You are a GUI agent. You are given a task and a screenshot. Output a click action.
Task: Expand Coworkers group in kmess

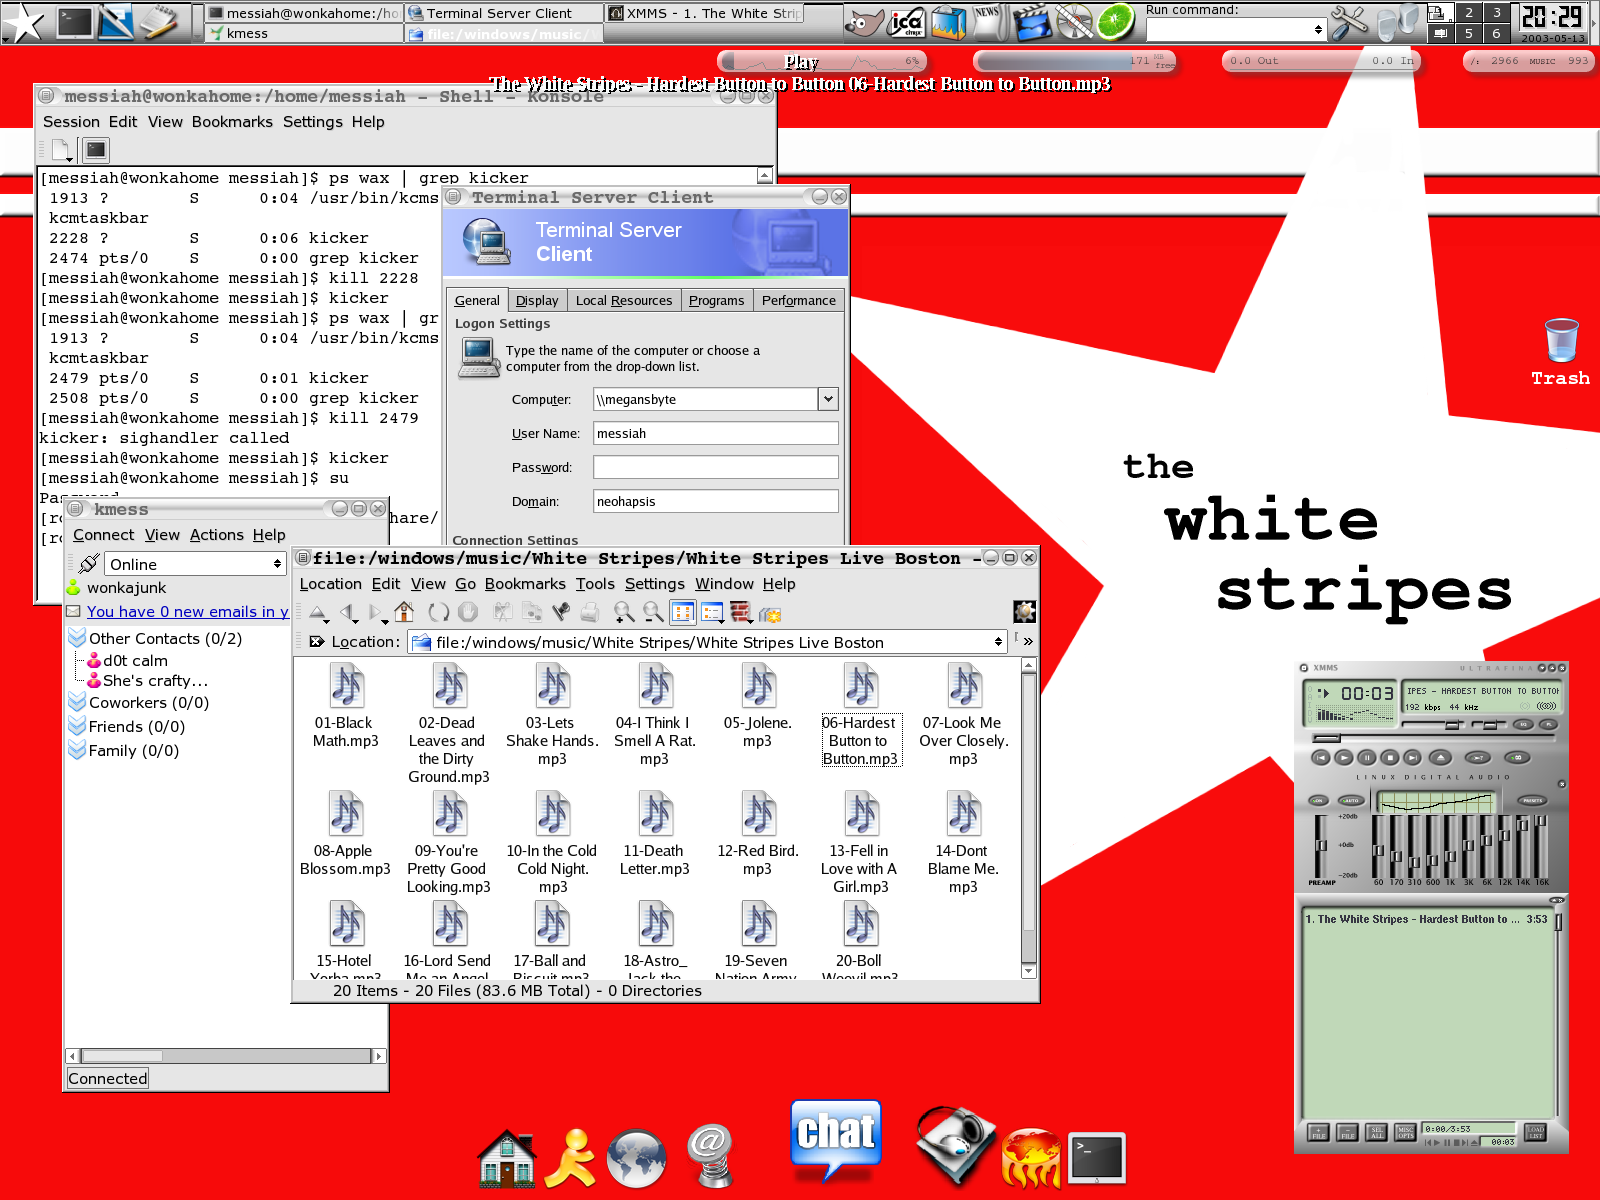point(77,702)
